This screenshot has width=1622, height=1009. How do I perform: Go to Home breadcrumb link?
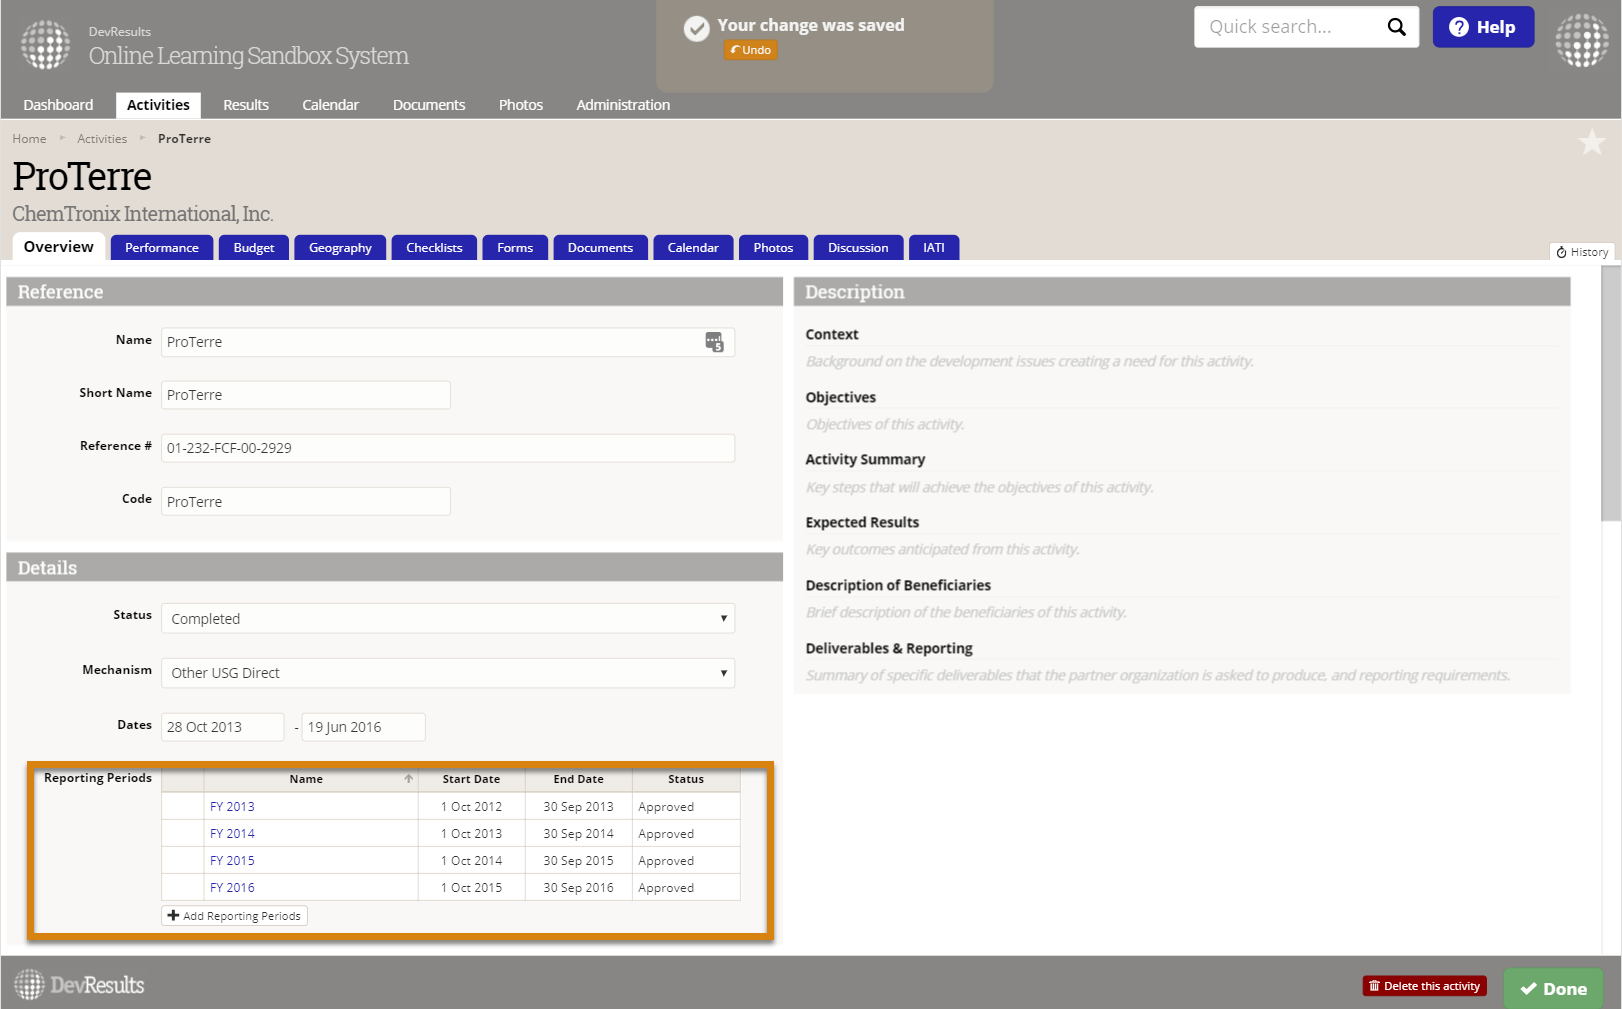click(x=29, y=139)
